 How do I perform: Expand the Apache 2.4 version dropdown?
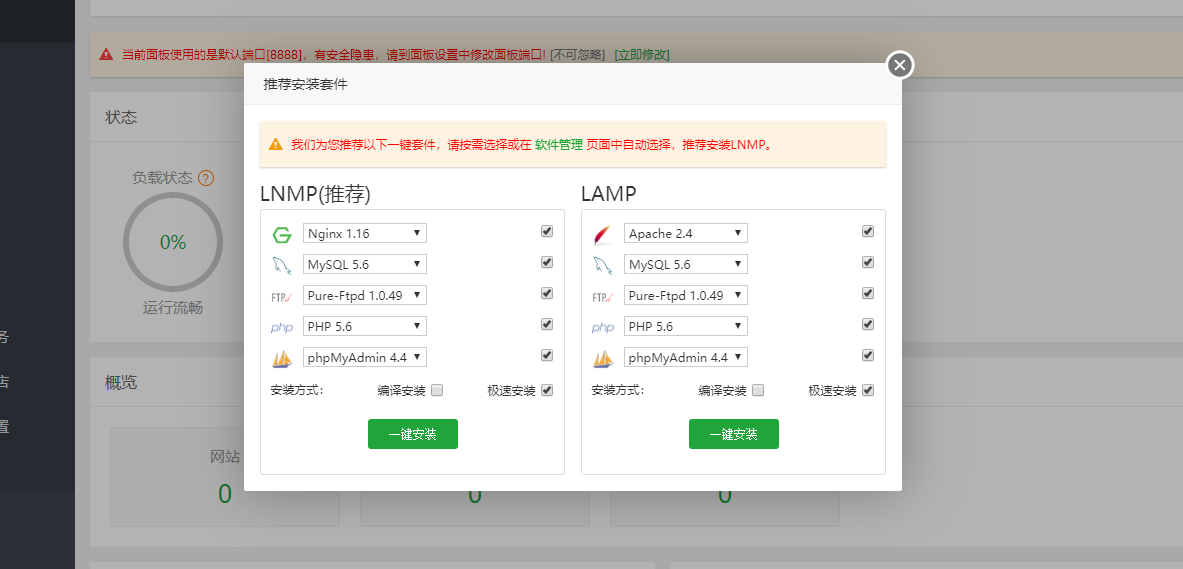(686, 233)
